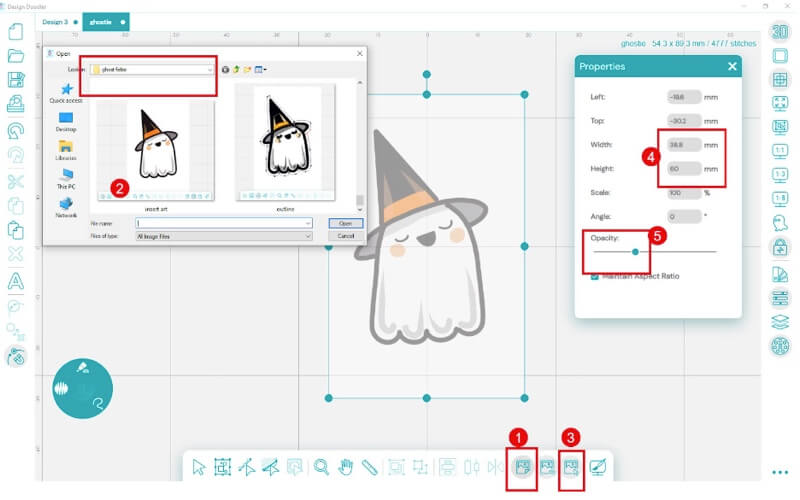Go to Quick access in dialog sidebar

pyautogui.click(x=66, y=93)
